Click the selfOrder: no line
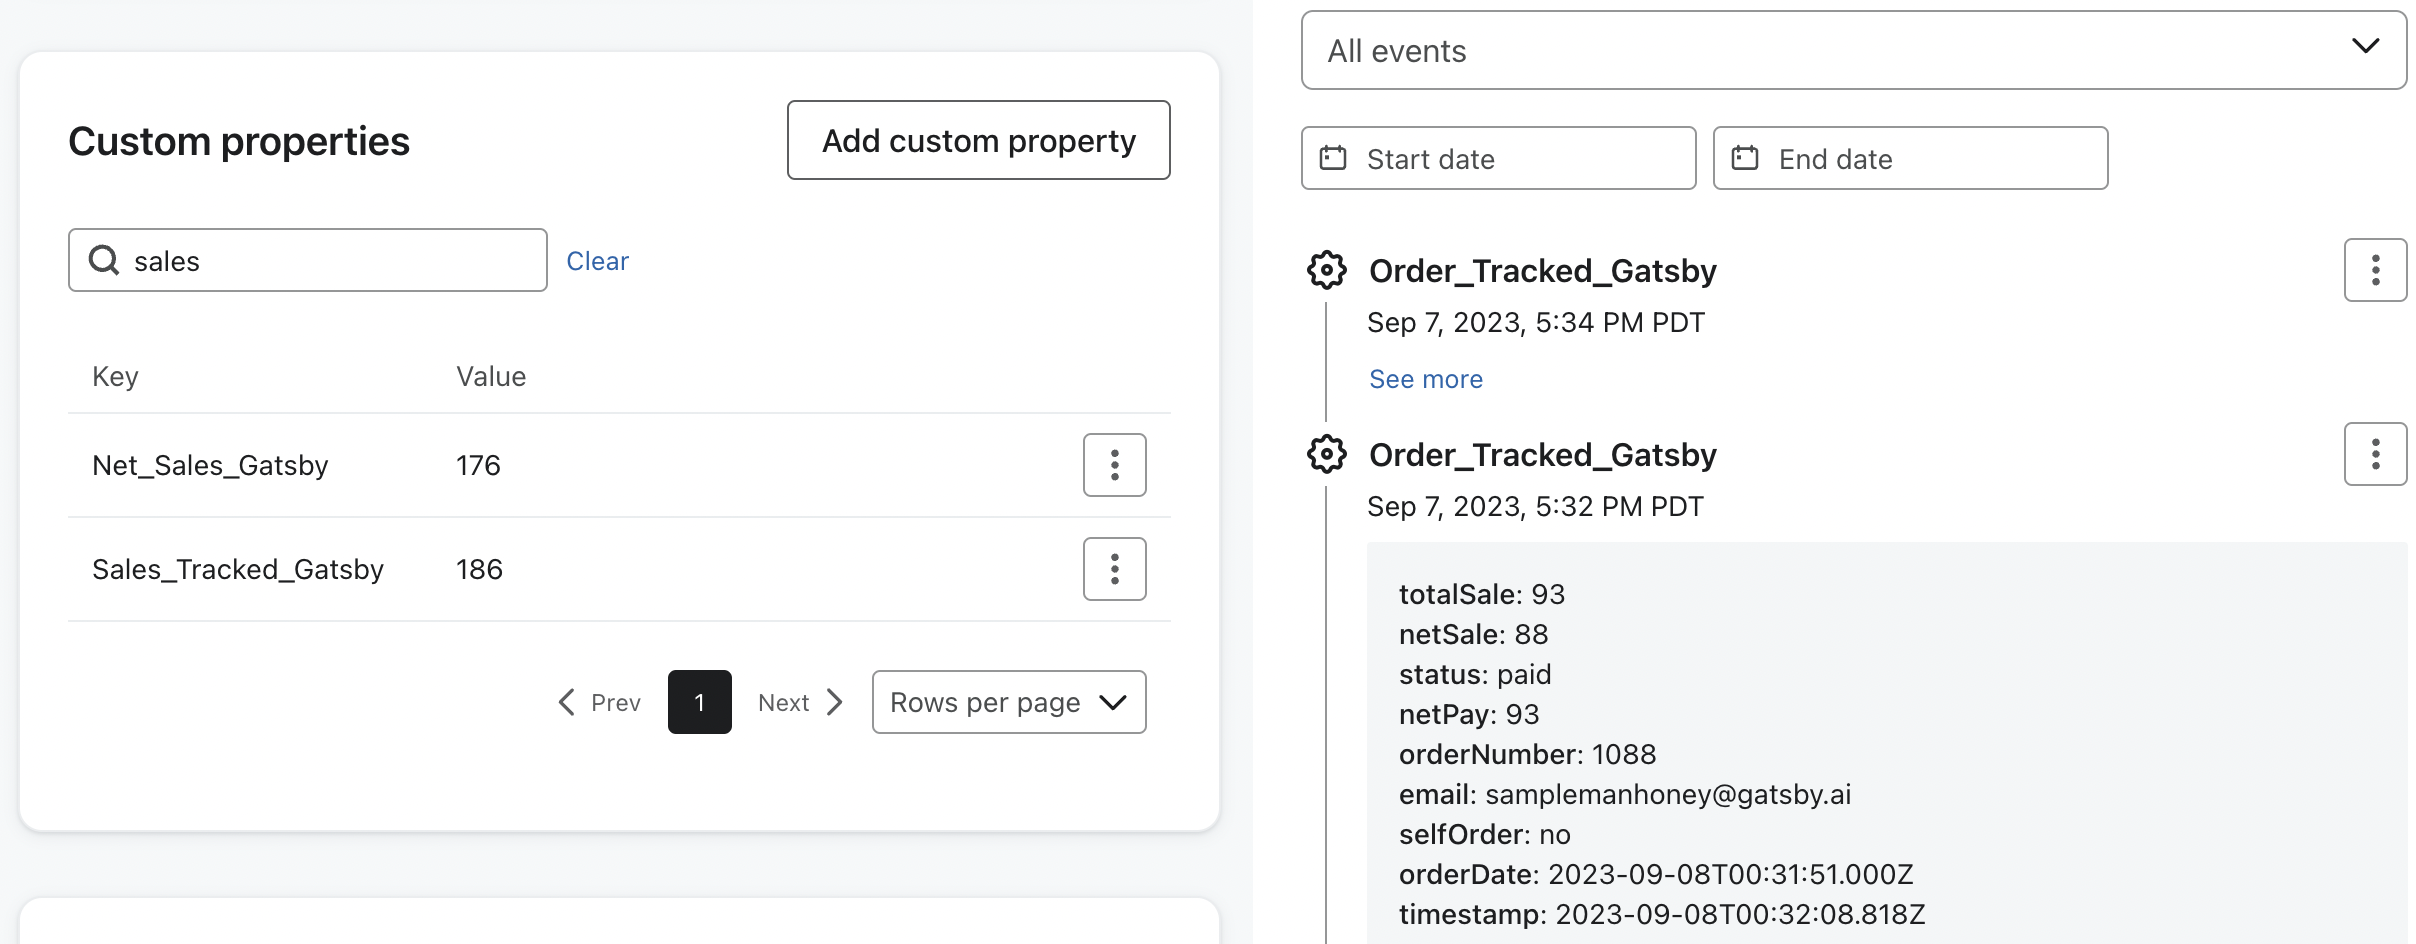This screenshot has height=944, width=2416. [x=1484, y=834]
